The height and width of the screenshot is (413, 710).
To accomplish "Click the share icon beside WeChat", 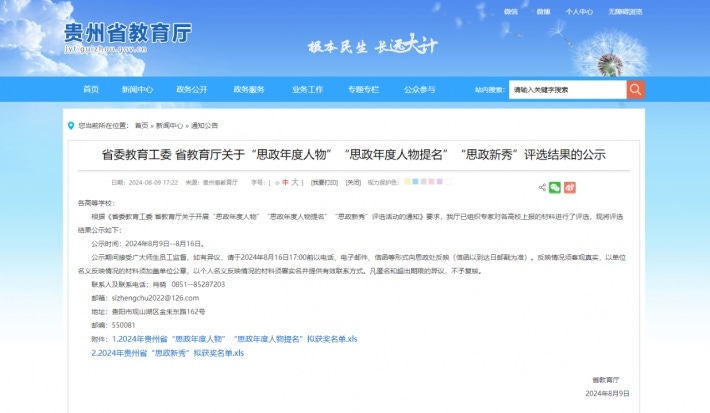I will pos(542,187).
